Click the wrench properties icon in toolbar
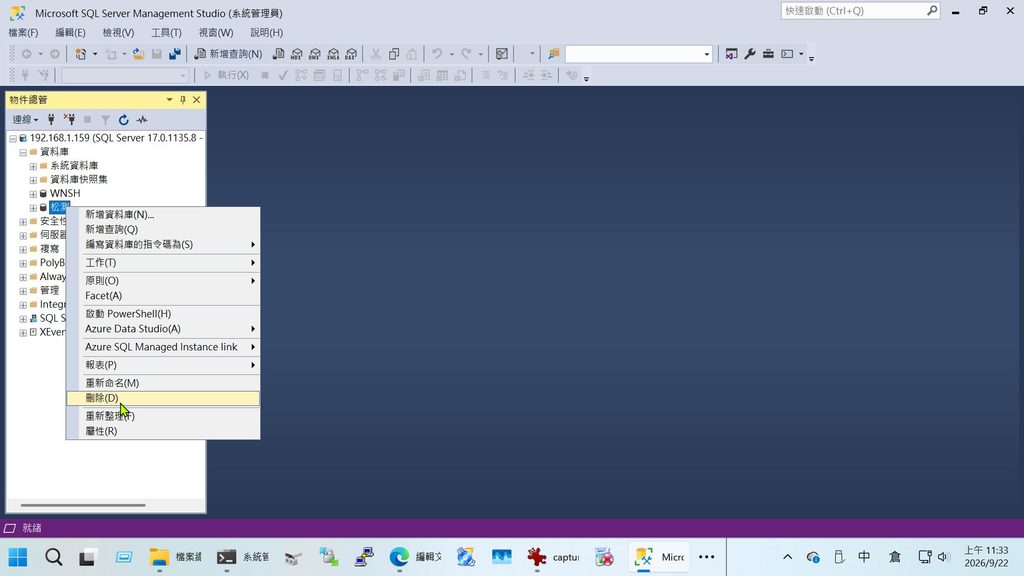 [750, 54]
